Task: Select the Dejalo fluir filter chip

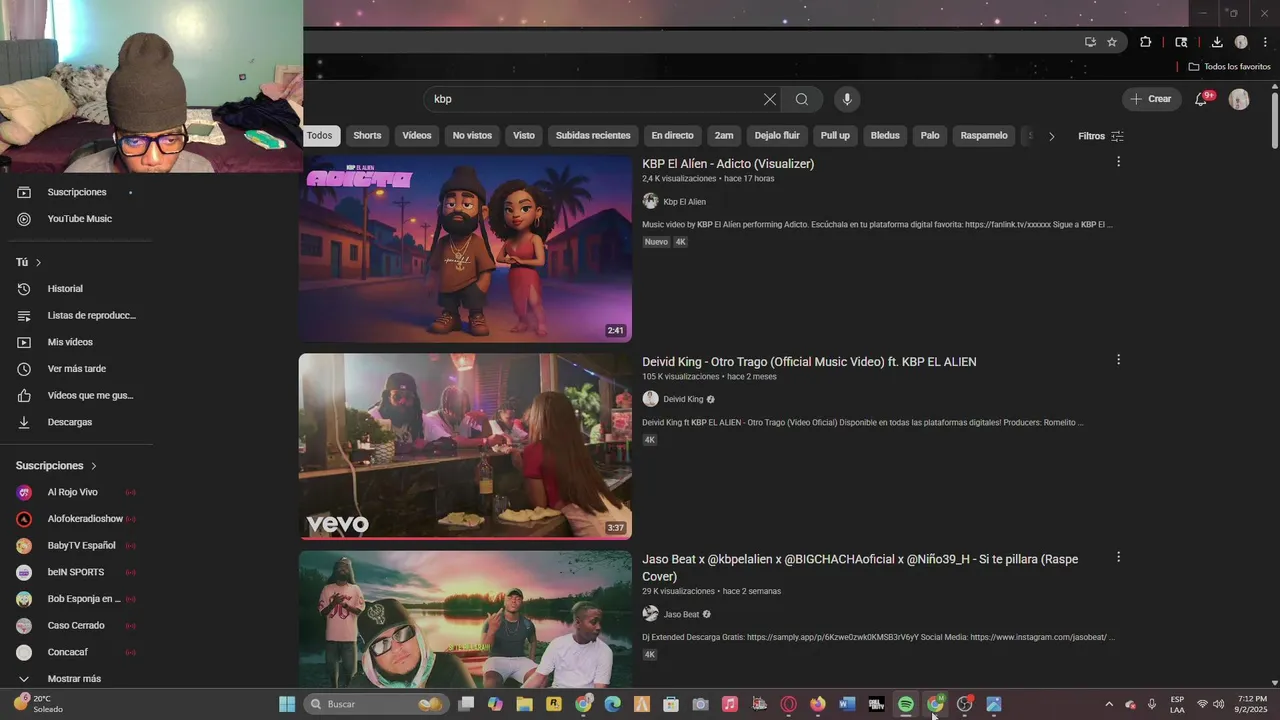Action: click(x=777, y=136)
